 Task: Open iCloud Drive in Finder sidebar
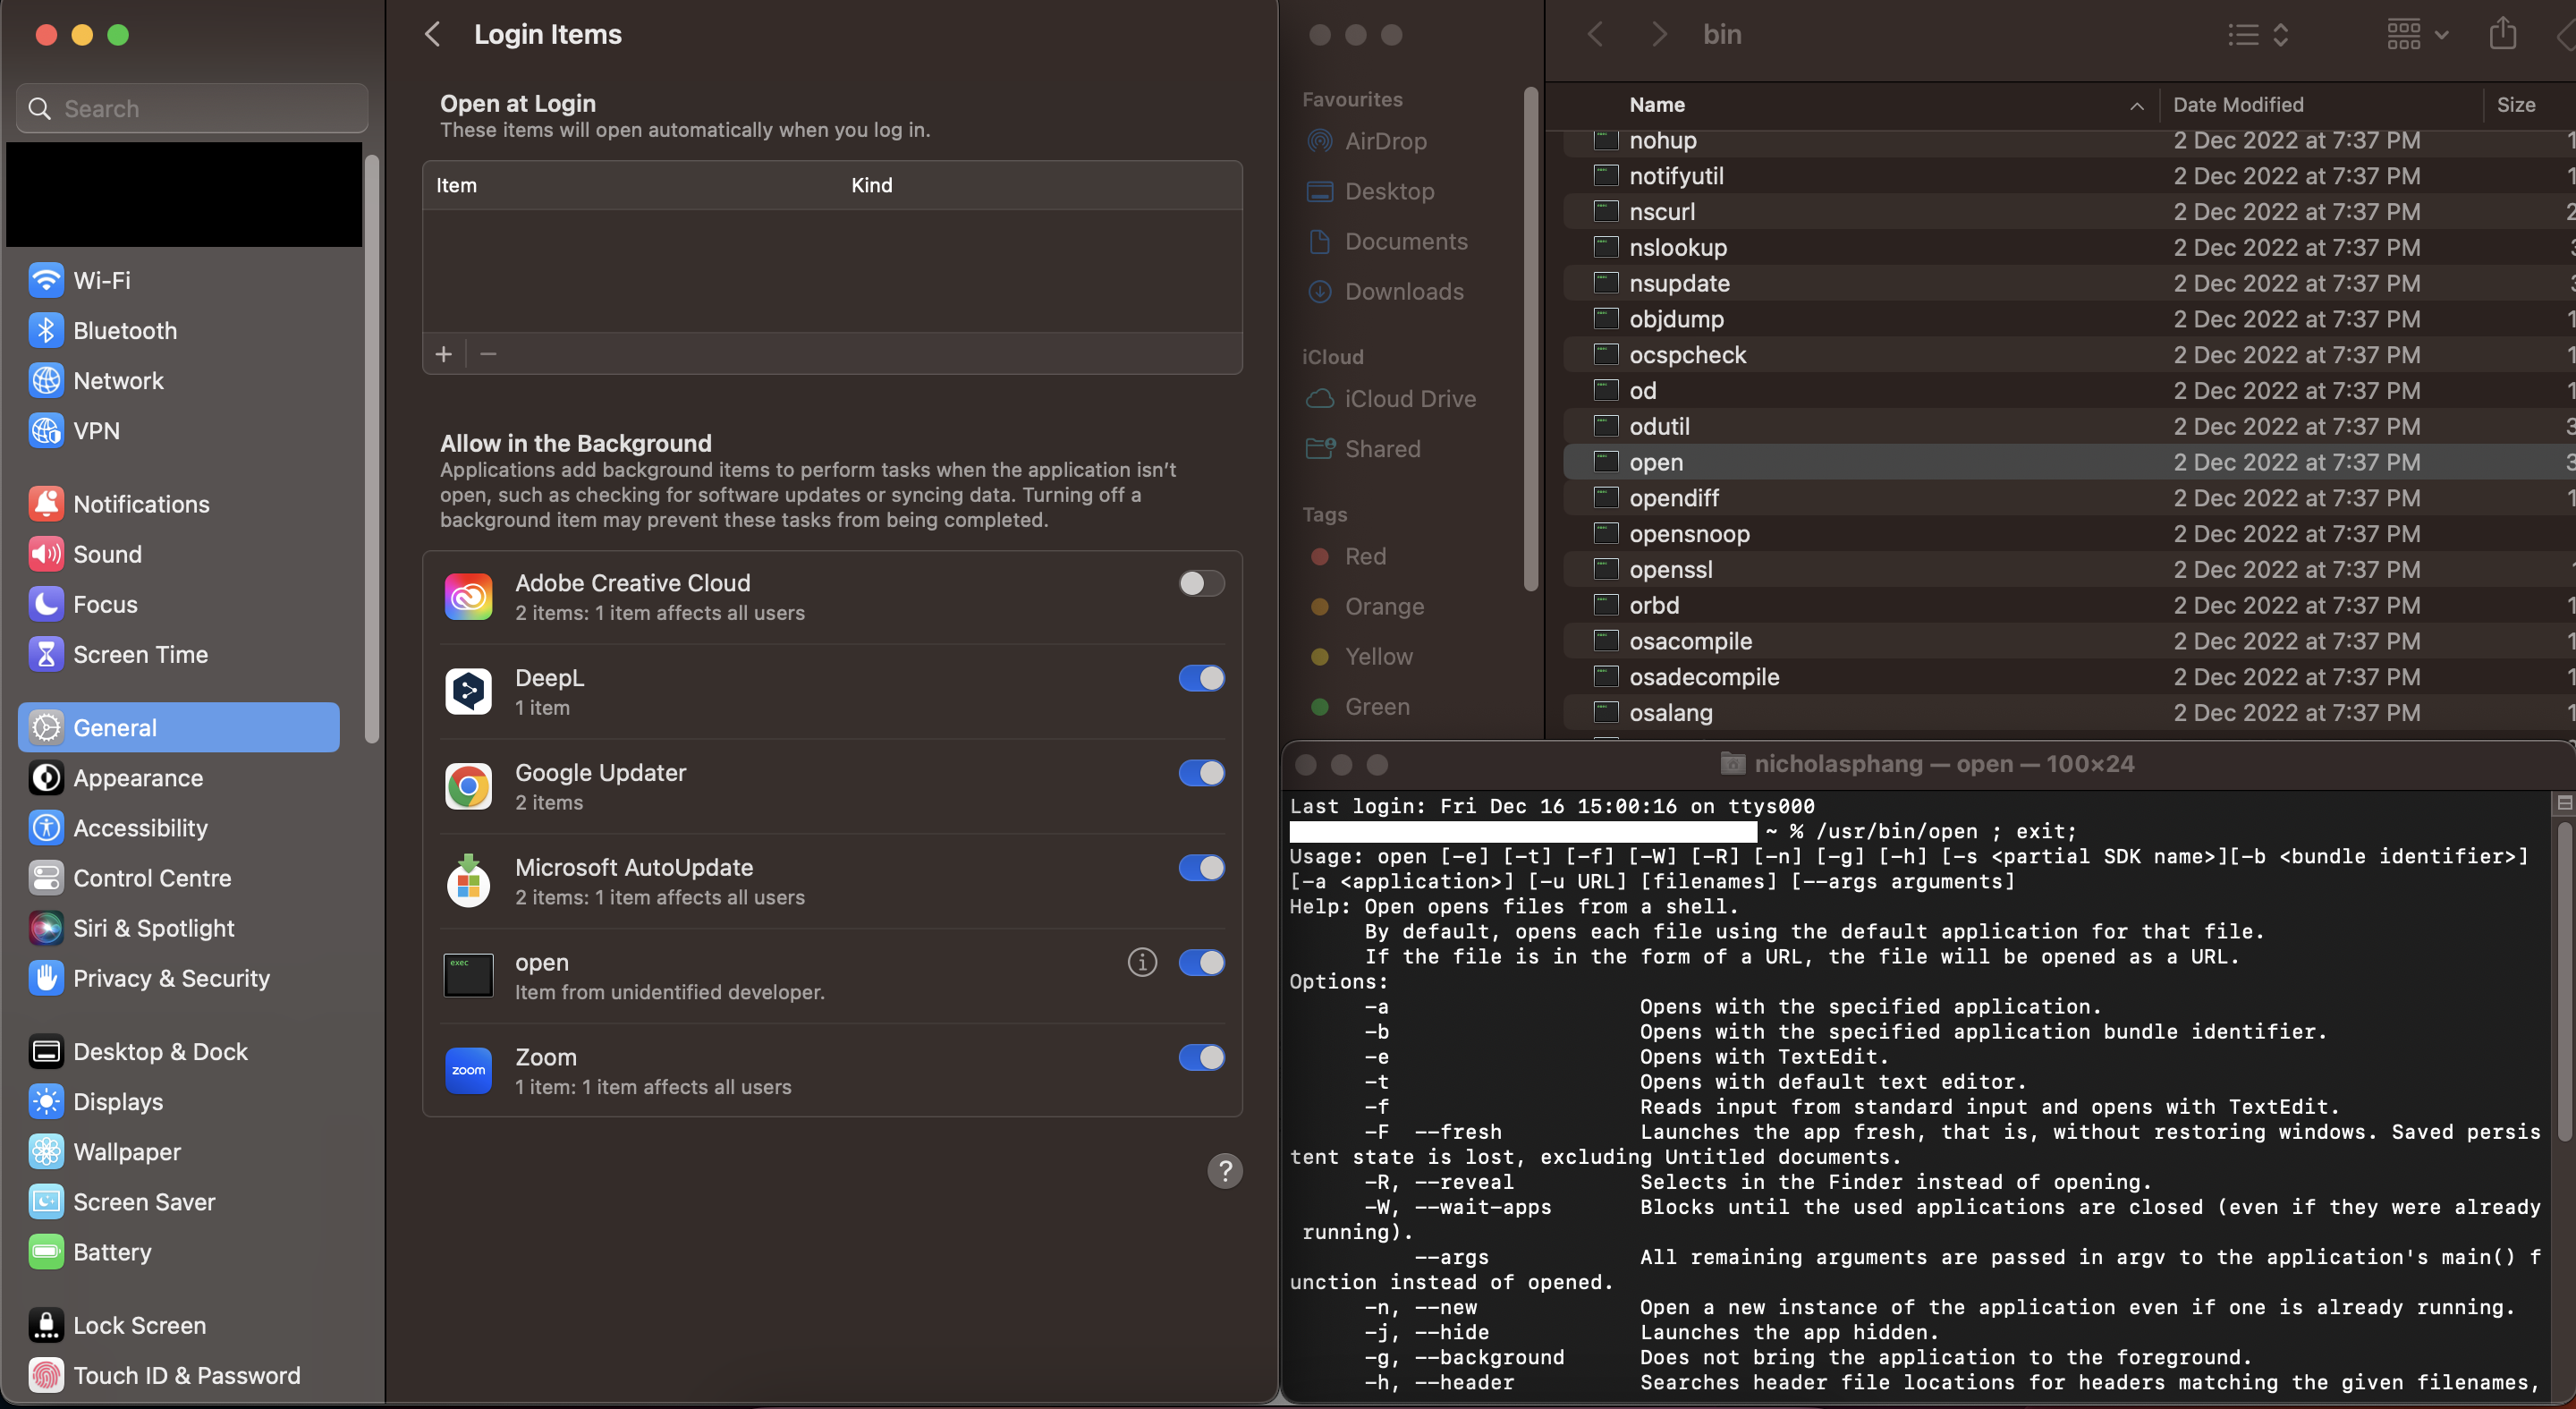[1409, 399]
